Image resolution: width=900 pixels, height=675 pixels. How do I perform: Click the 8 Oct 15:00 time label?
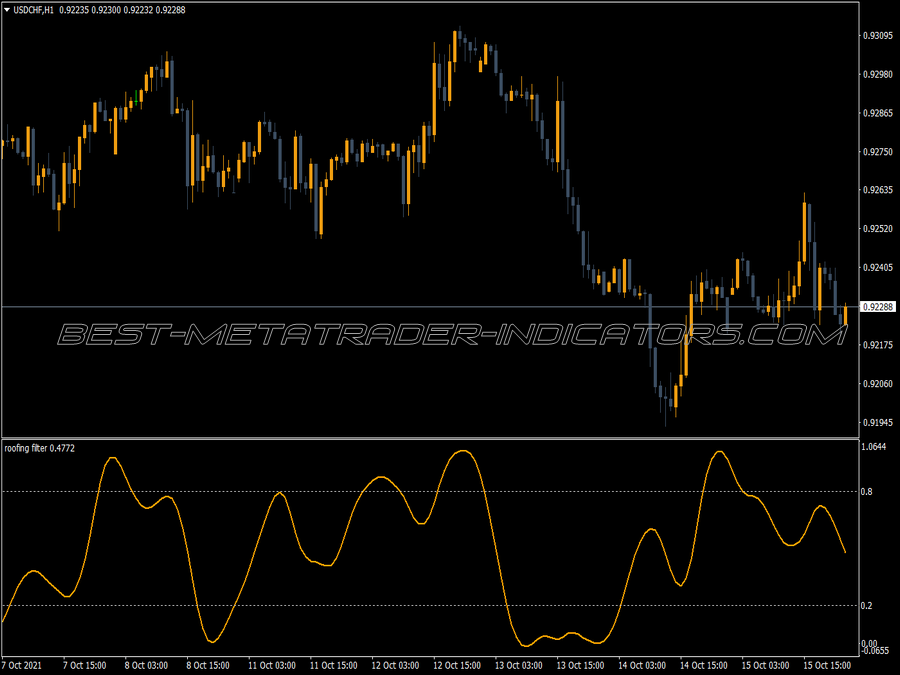point(208,665)
